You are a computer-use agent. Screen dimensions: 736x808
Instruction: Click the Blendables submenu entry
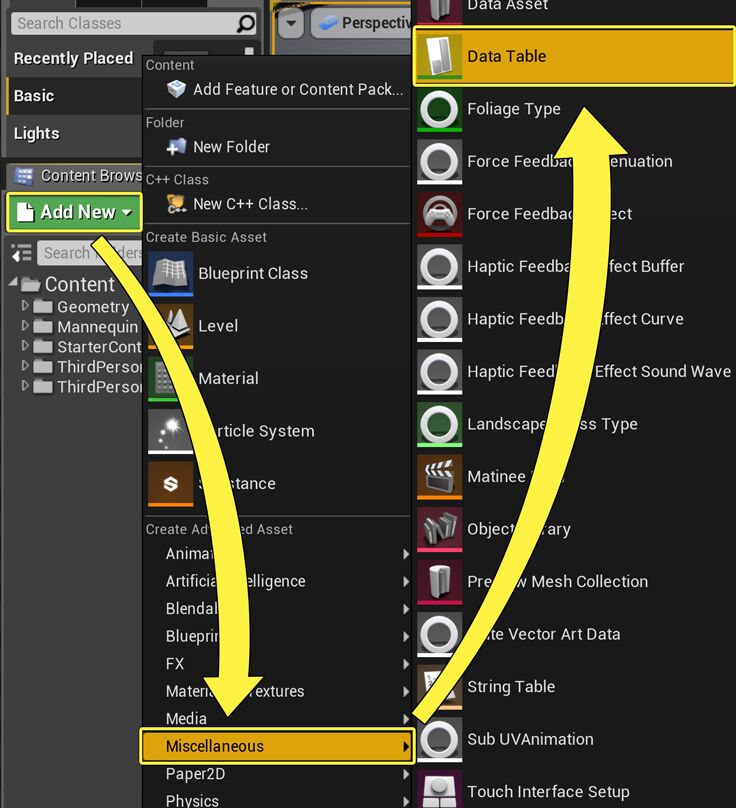point(278,609)
